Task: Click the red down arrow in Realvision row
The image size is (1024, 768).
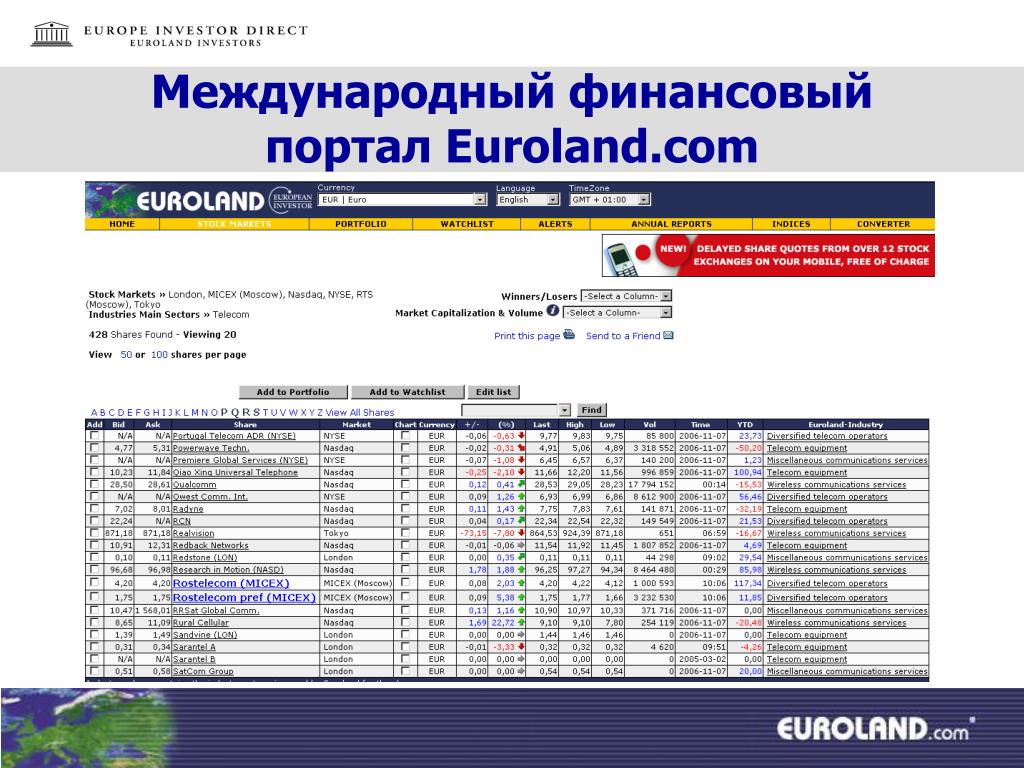Action: tap(520, 533)
